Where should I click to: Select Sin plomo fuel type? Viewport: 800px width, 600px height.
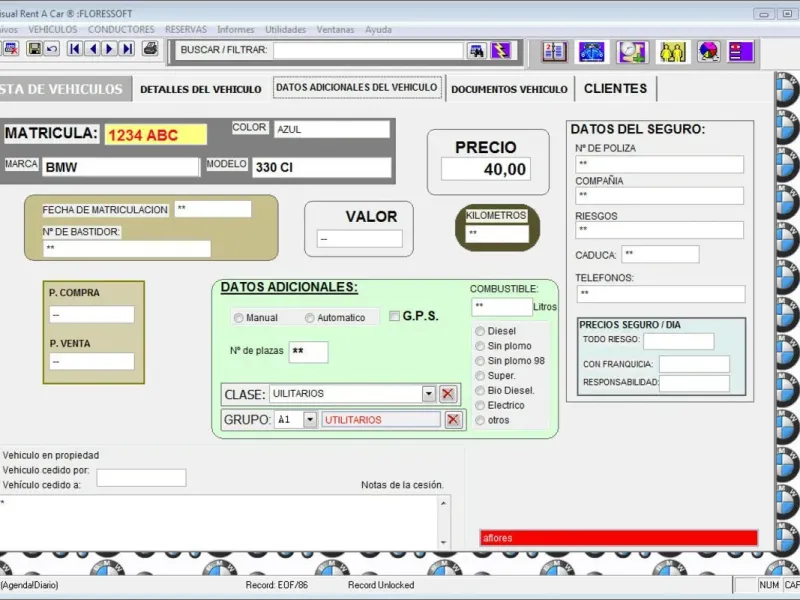click(480, 346)
